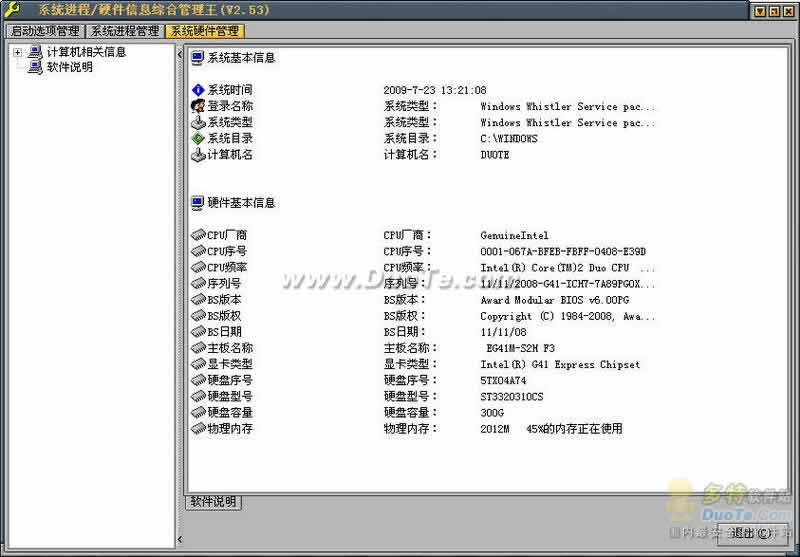Click the 计算机名 icon
The width and height of the screenshot is (800, 557).
(x=198, y=155)
